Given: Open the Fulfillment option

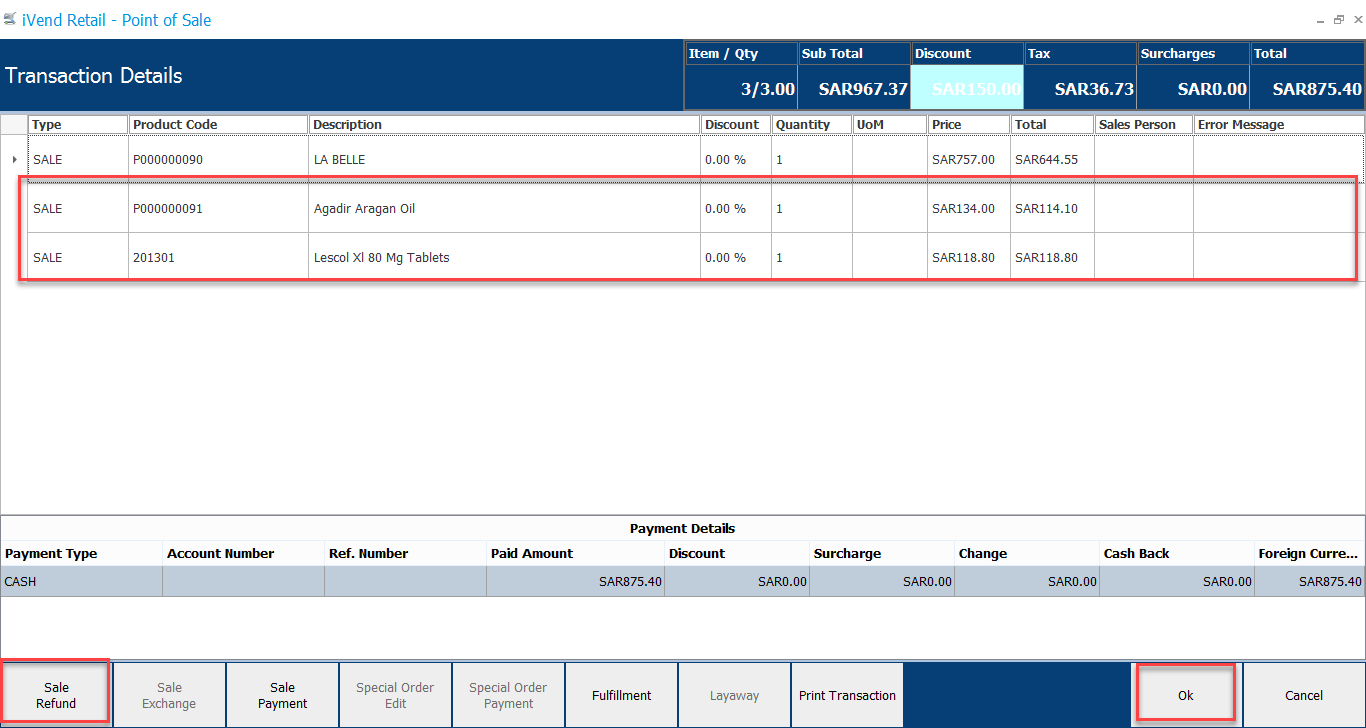Looking at the screenshot, I should coord(621,695).
